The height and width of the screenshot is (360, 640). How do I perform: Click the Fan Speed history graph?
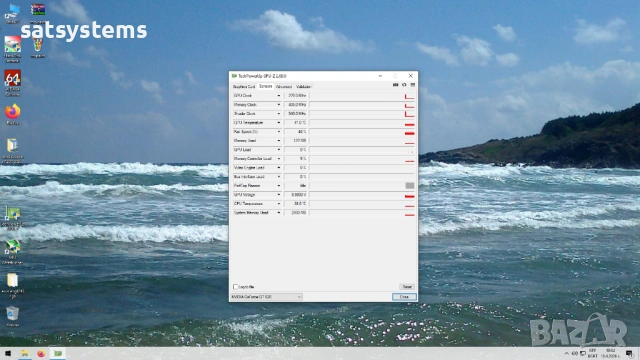tap(362, 132)
